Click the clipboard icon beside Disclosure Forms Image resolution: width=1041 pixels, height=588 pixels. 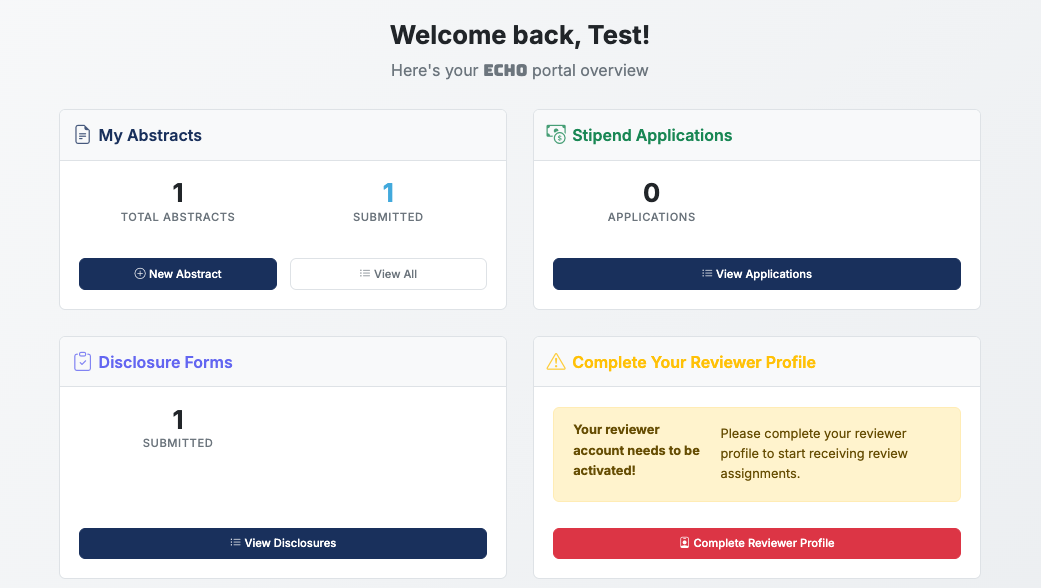pos(83,361)
